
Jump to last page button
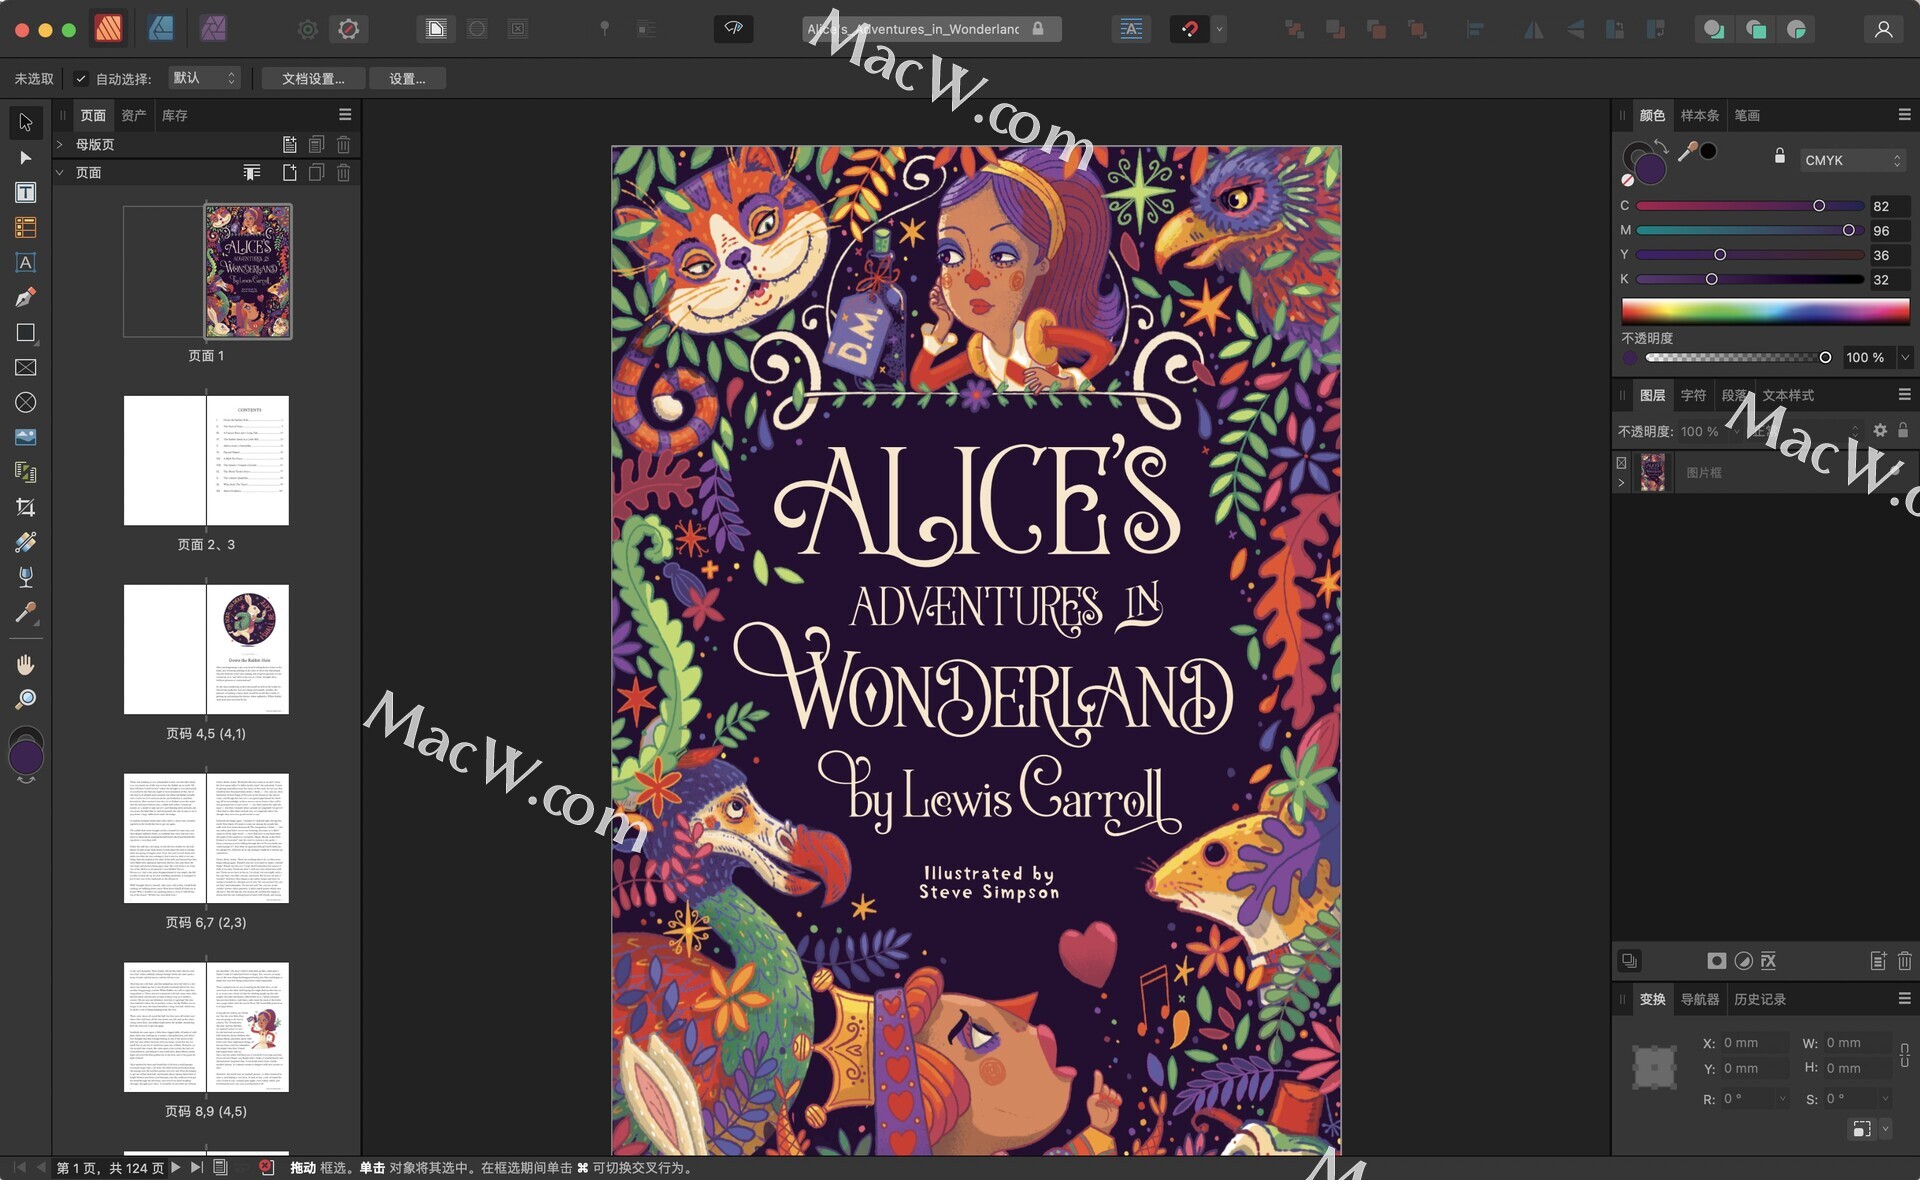[197, 1167]
